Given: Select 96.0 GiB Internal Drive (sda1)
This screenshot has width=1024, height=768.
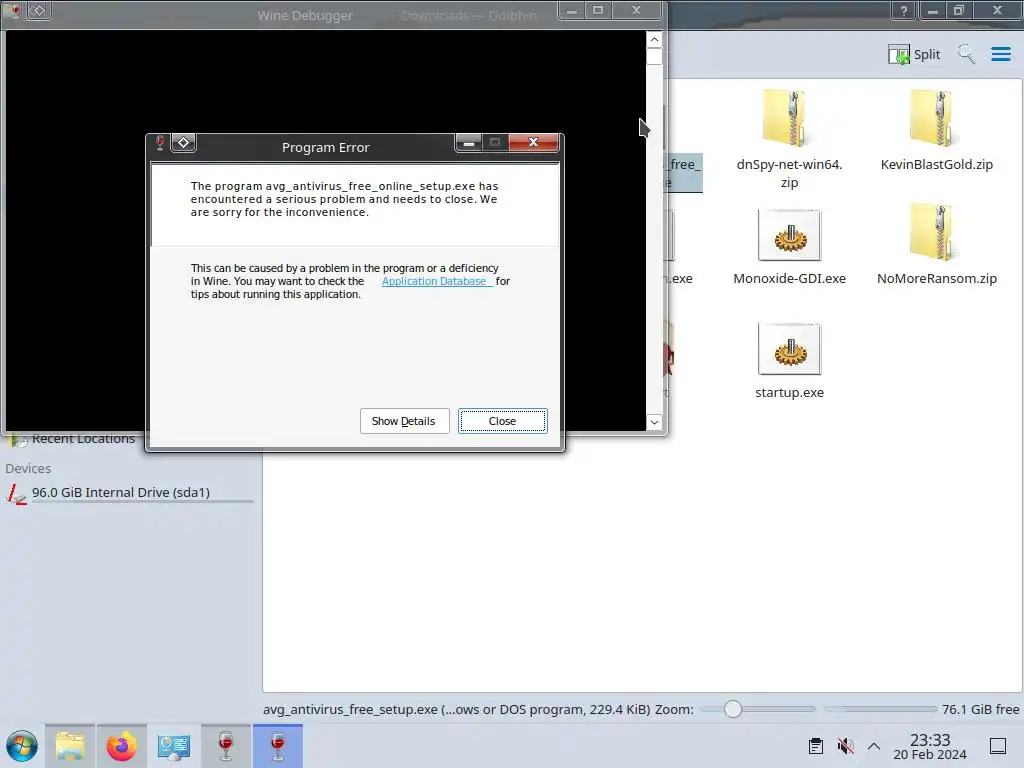Looking at the screenshot, I should tap(127, 493).
